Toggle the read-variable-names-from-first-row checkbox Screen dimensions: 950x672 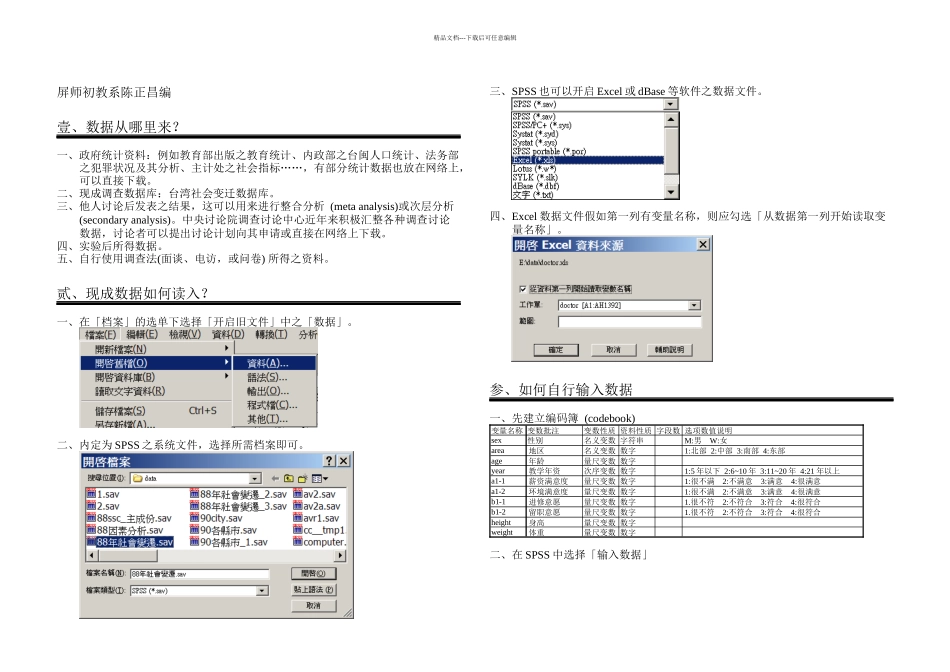pos(523,289)
